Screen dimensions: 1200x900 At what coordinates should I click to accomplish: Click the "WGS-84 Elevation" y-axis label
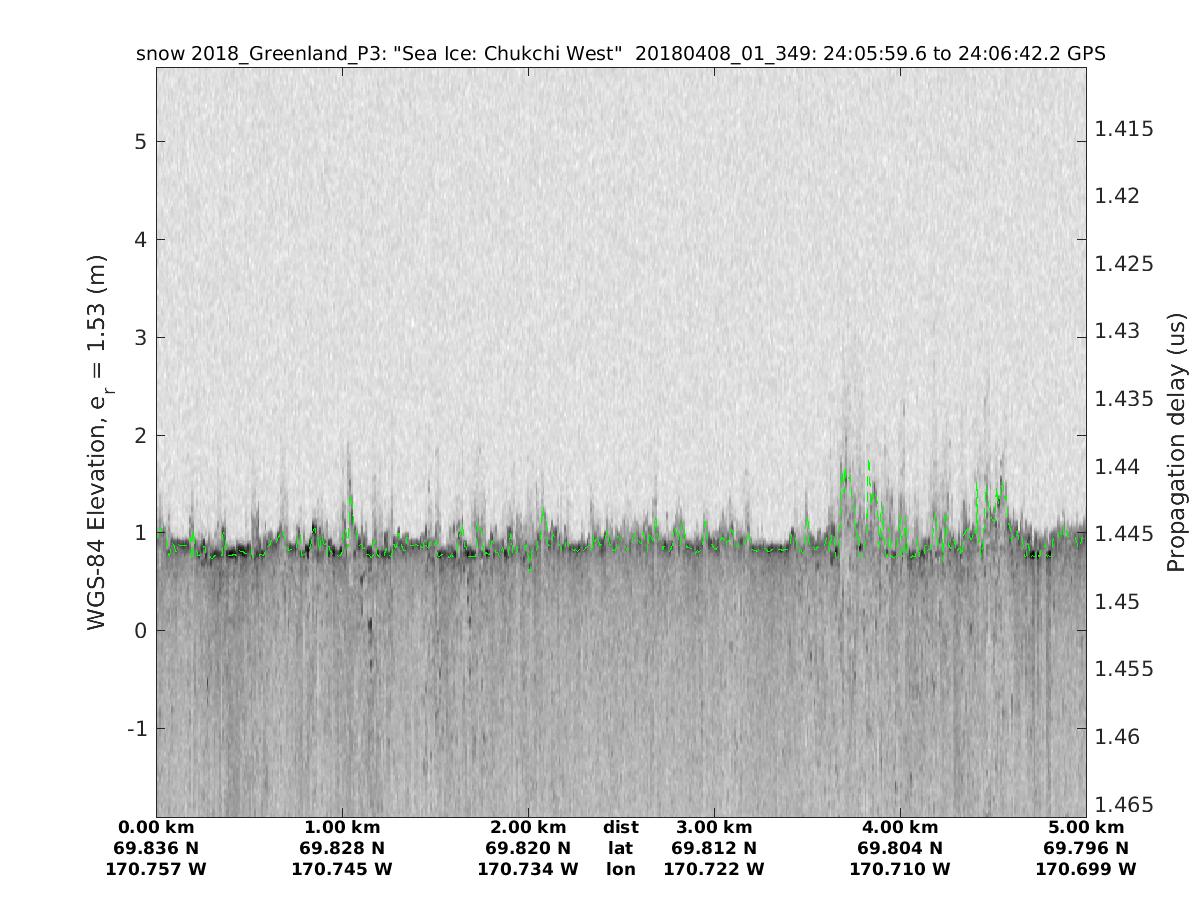[97, 443]
